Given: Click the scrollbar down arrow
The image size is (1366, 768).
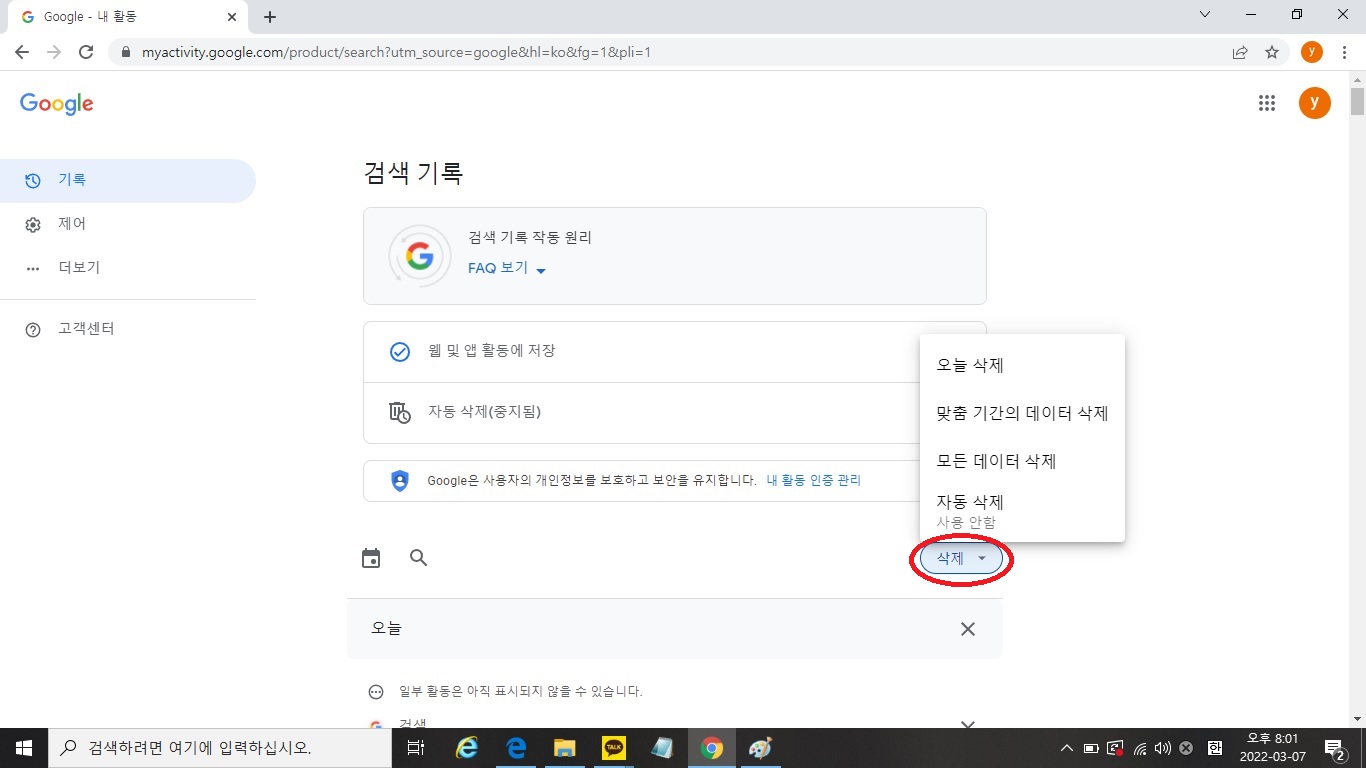Looking at the screenshot, I should (x=1357, y=719).
